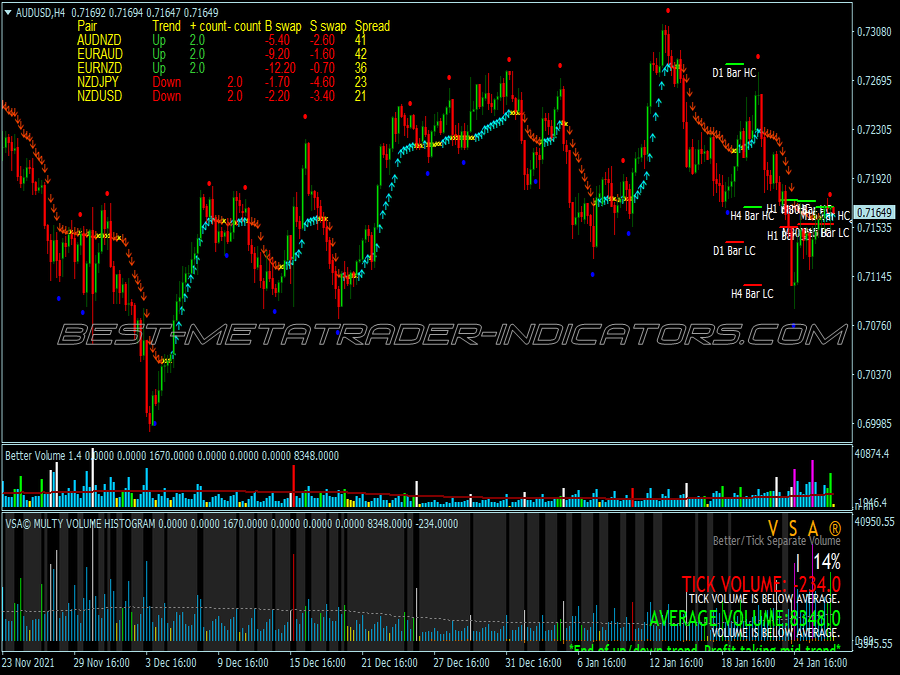
Task: Click the 'Spread' column header
Action: tap(372, 26)
